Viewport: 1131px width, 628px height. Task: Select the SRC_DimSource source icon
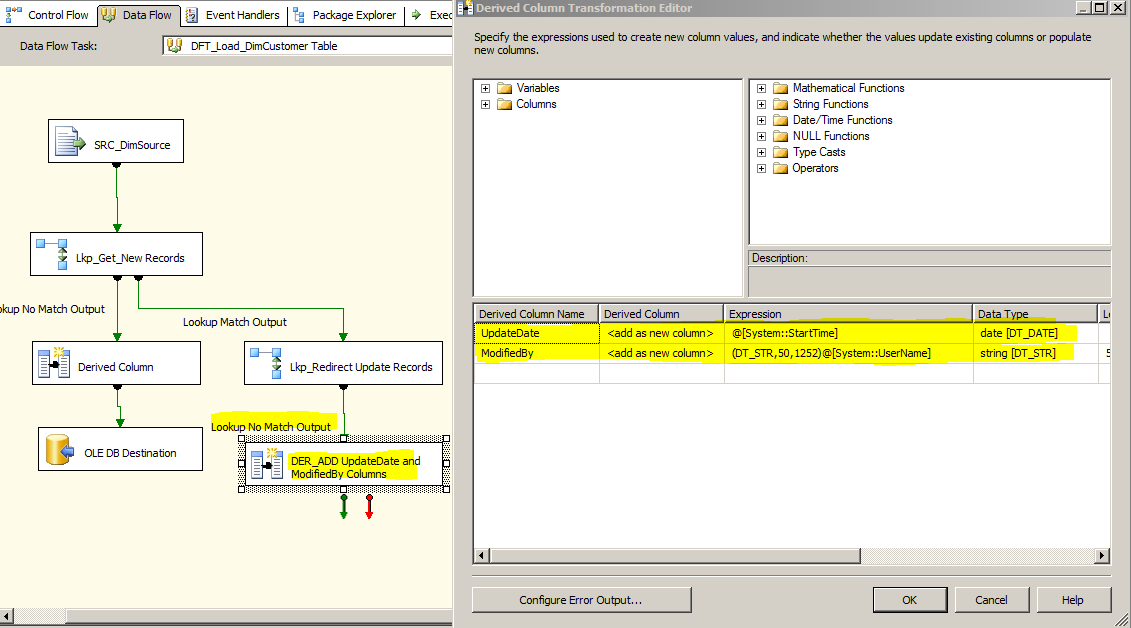[x=65, y=140]
